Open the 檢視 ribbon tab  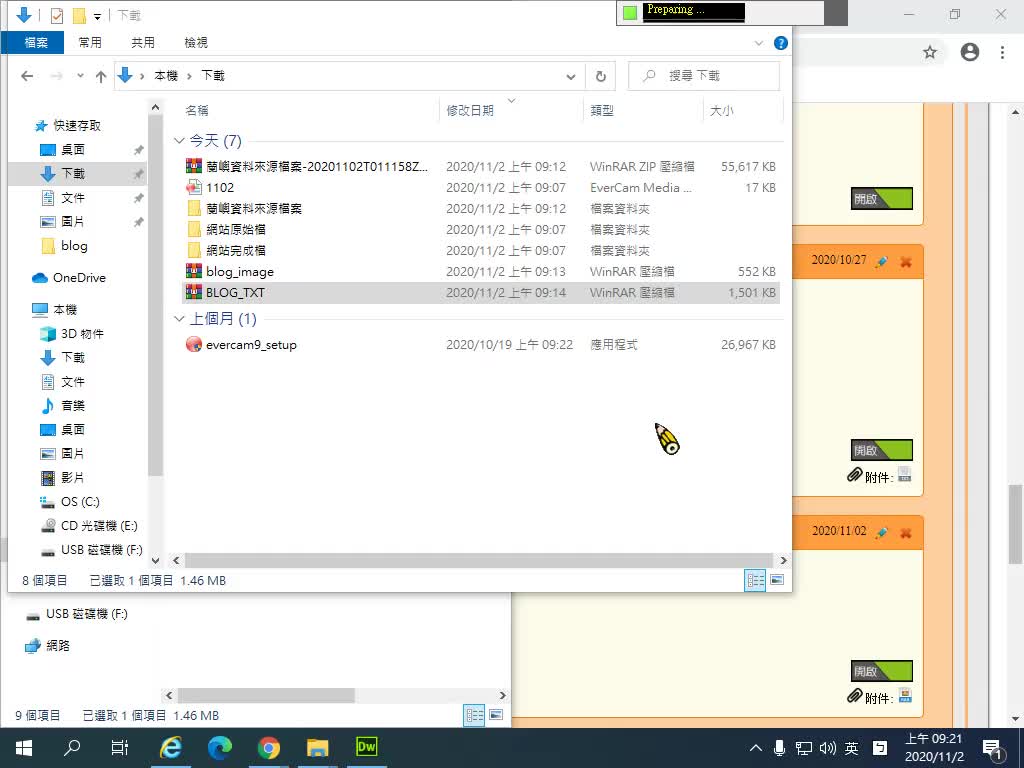pos(196,42)
